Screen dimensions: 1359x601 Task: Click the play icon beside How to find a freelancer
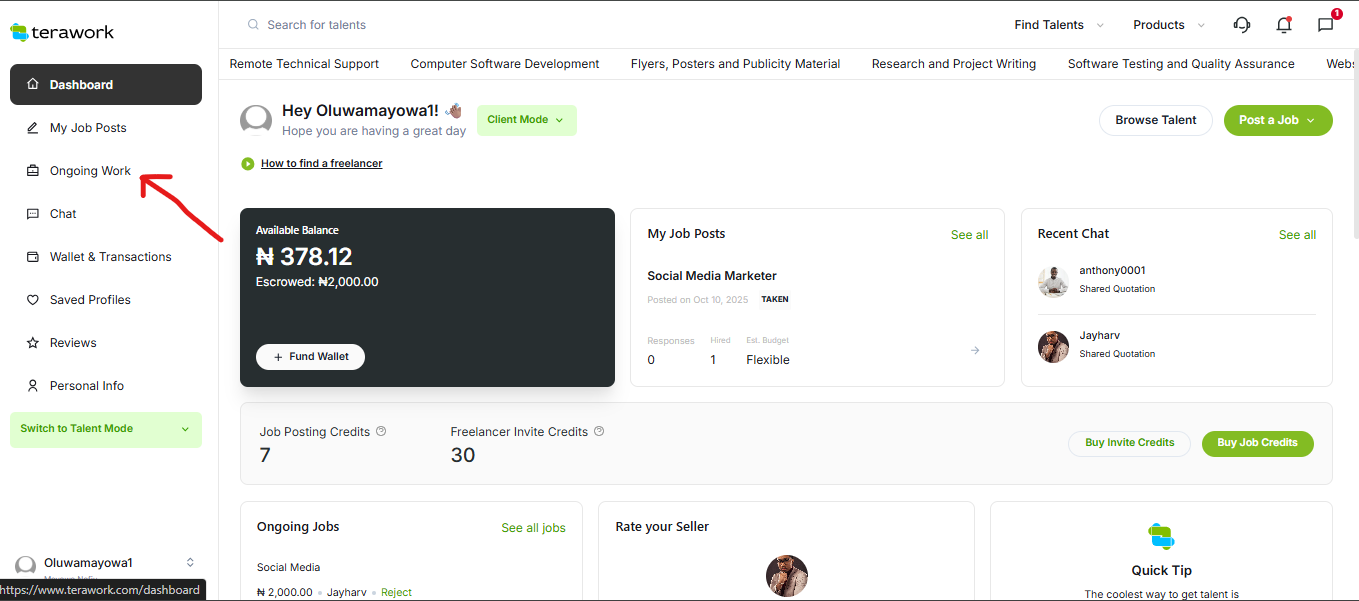[x=247, y=163]
